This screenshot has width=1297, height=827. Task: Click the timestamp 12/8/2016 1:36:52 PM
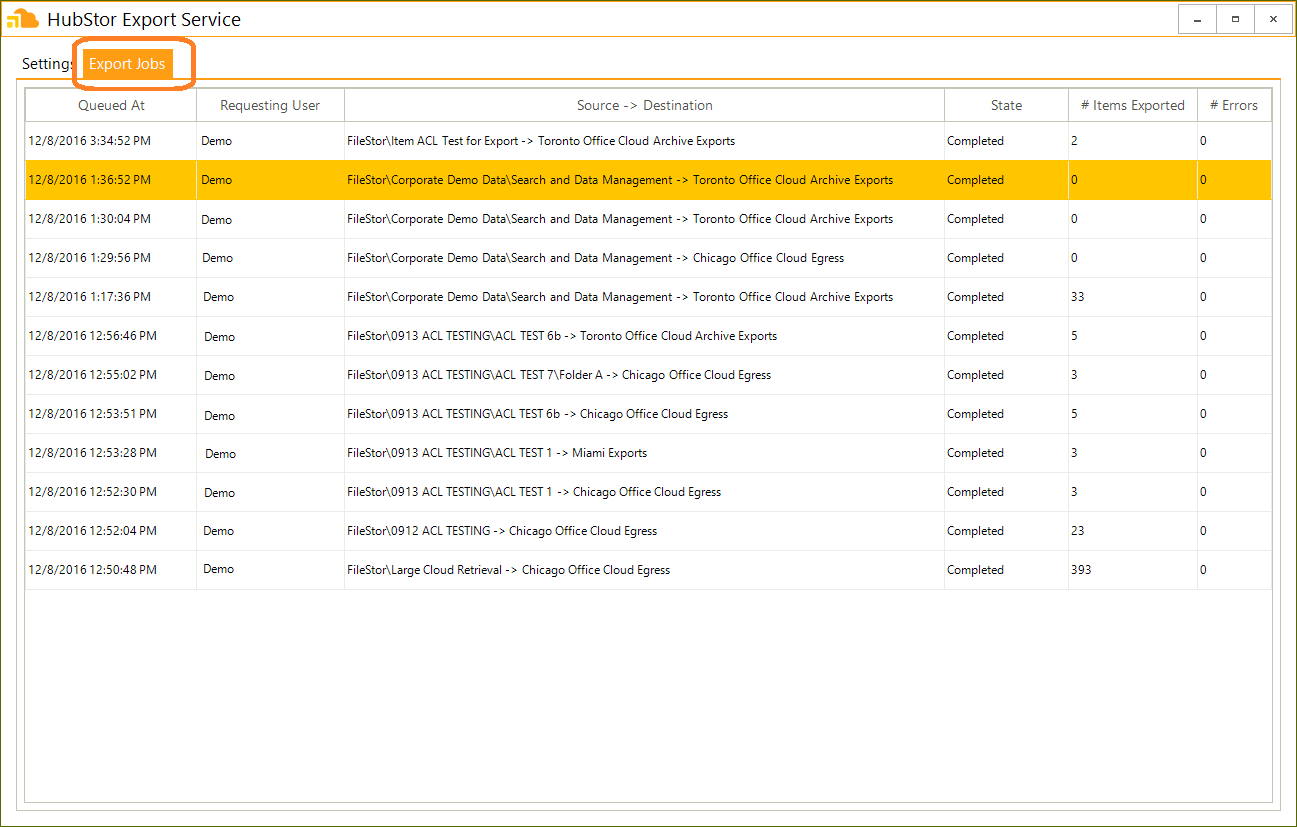(x=90, y=180)
